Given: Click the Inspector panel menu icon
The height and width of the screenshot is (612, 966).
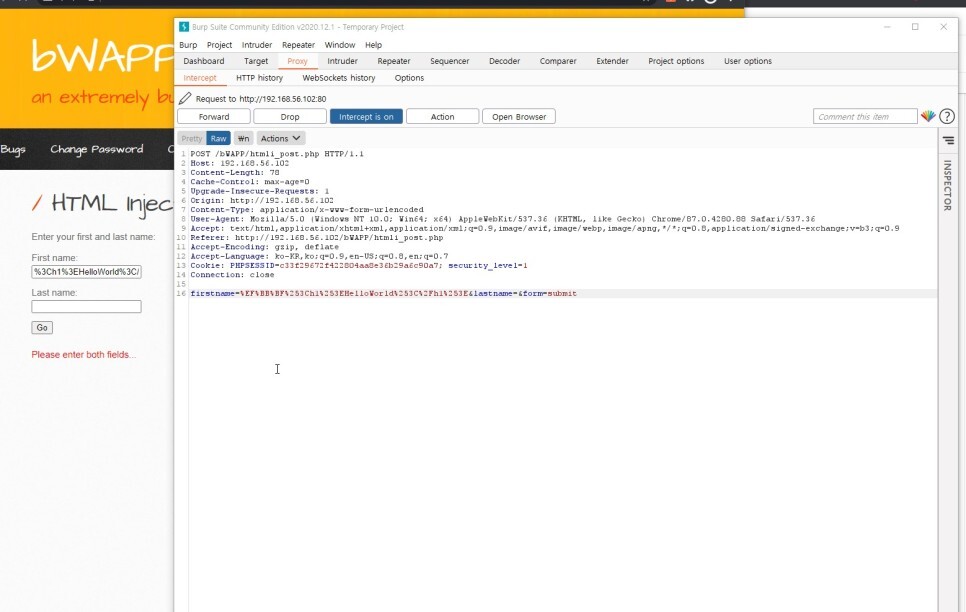Looking at the screenshot, I should pyautogui.click(x=948, y=141).
